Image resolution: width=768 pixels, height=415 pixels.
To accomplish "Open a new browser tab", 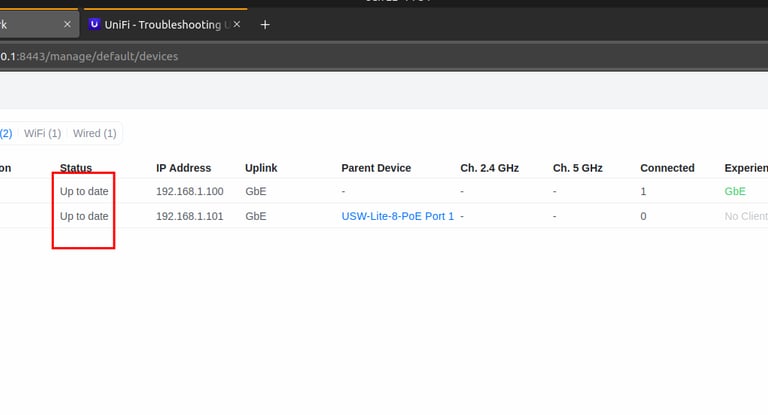I will point(265,24).
